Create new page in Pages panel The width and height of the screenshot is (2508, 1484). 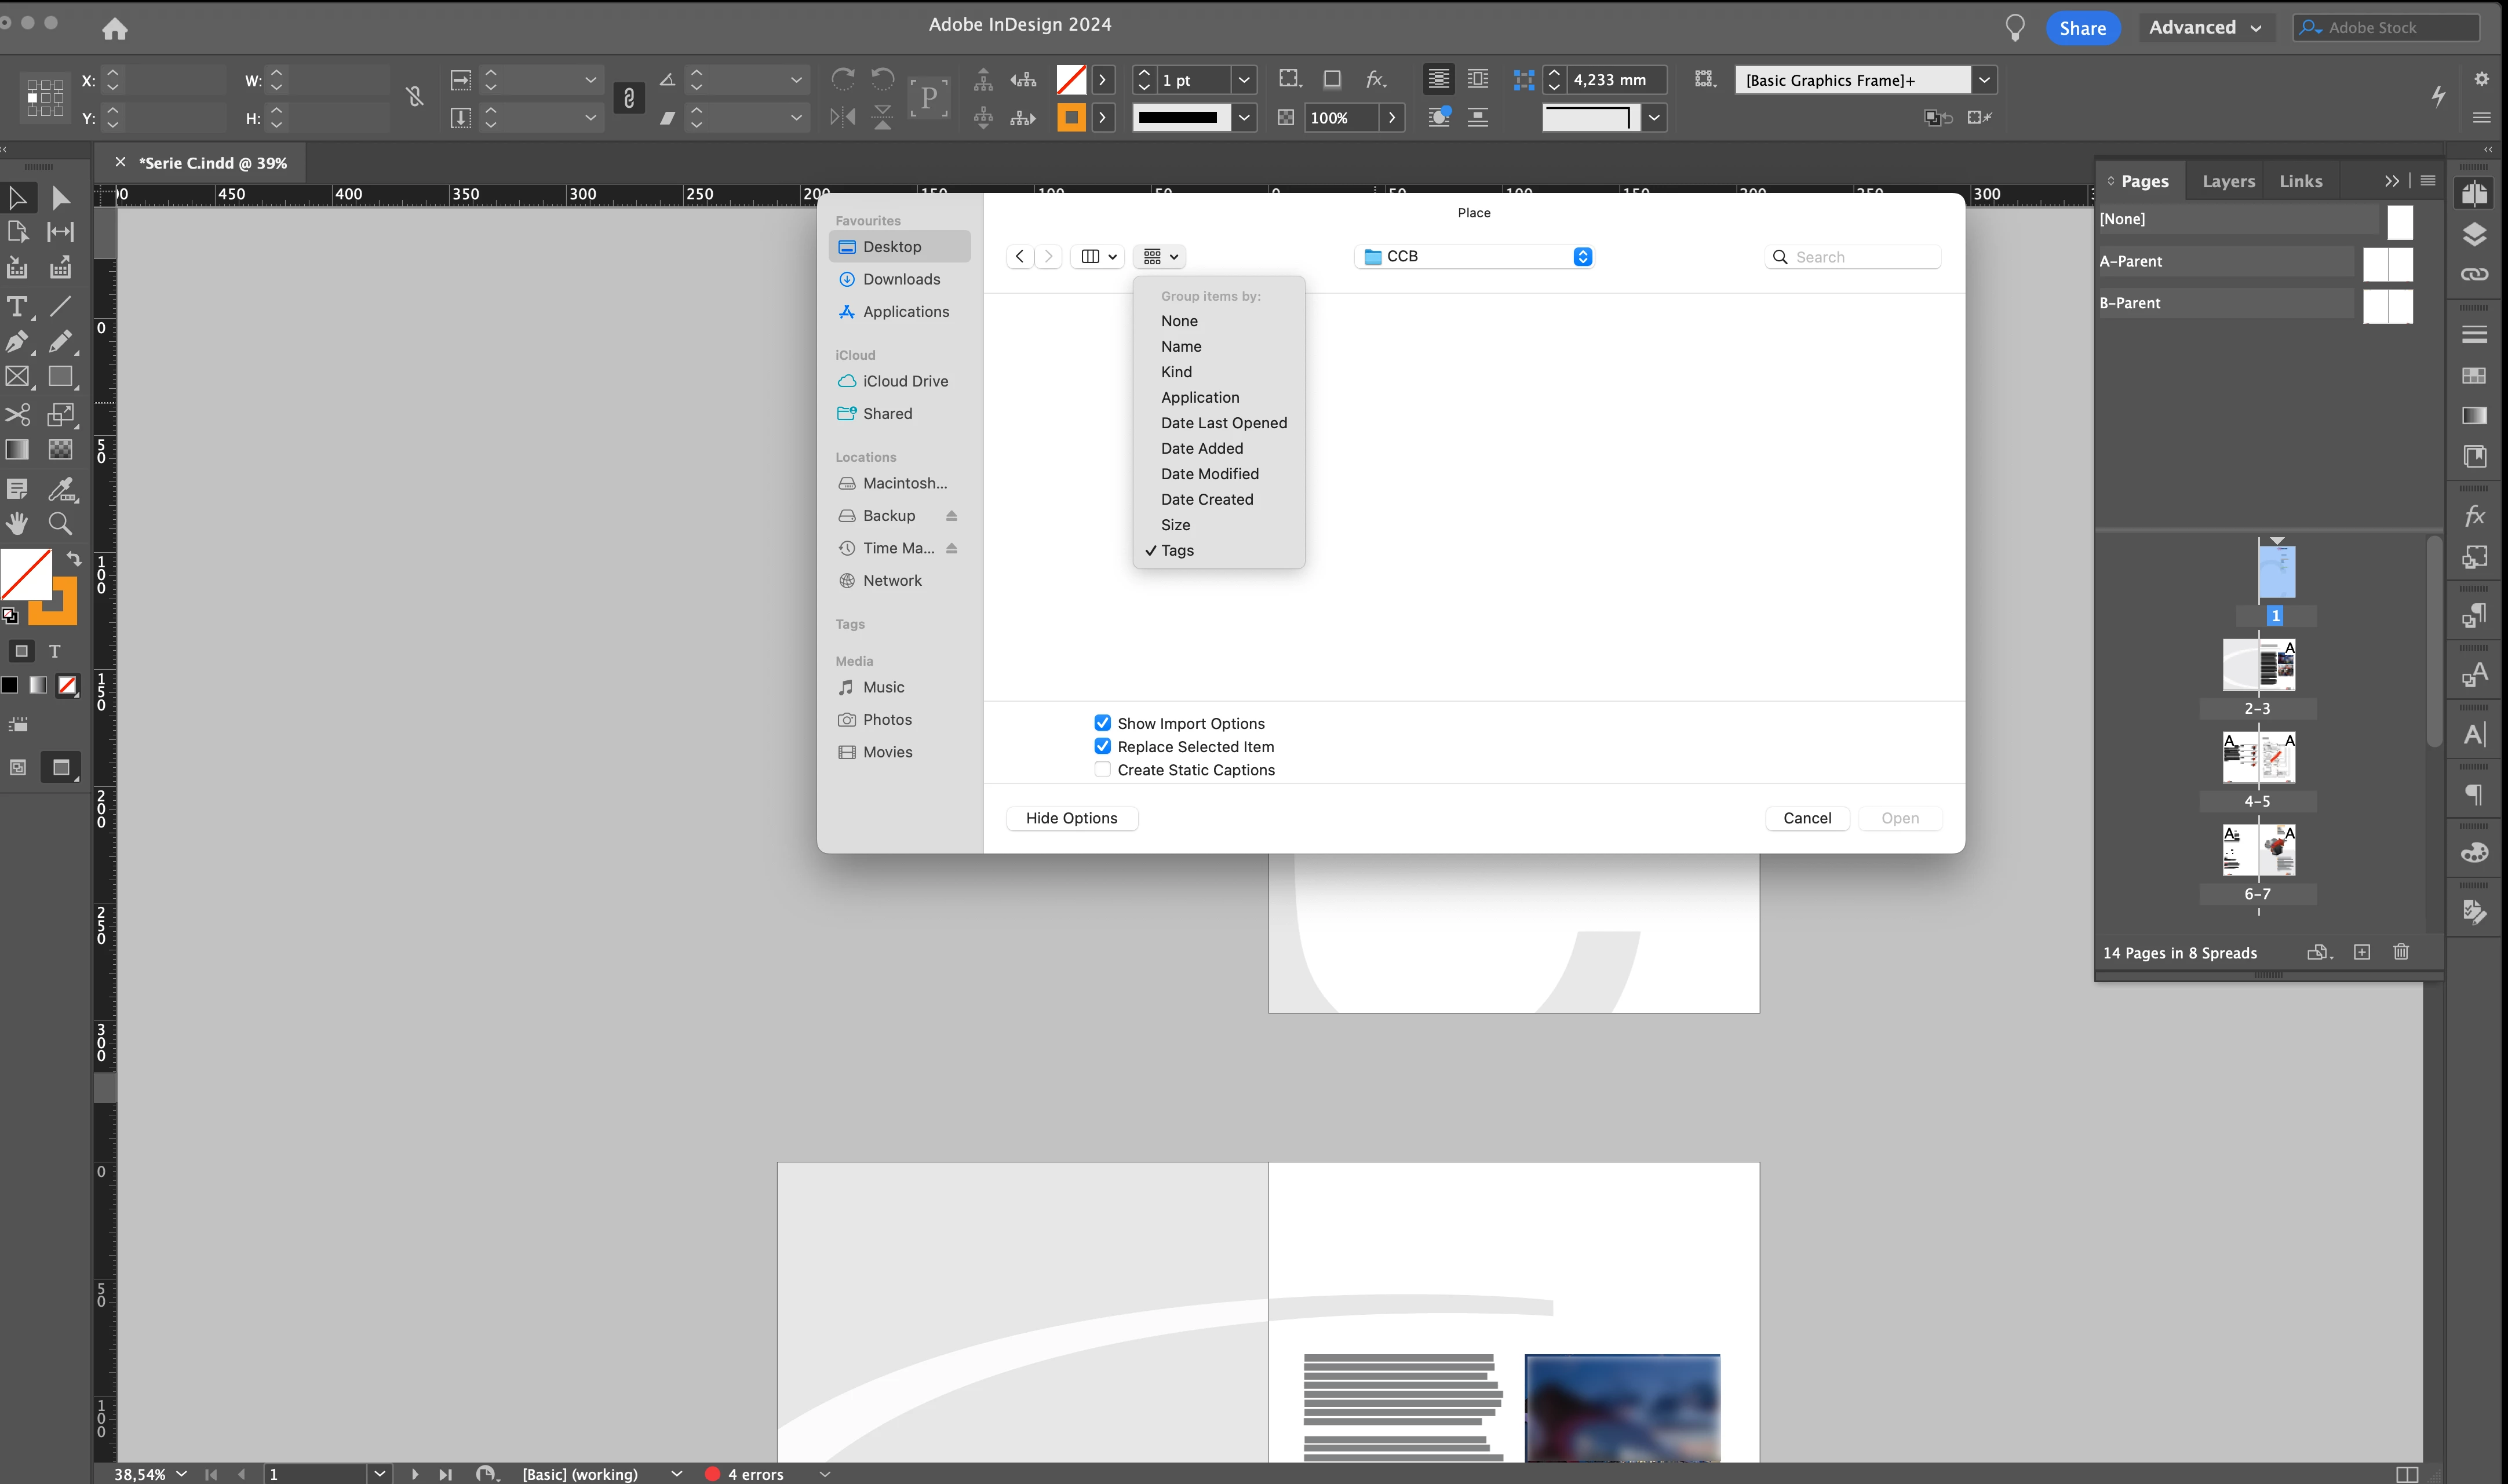2362,952
